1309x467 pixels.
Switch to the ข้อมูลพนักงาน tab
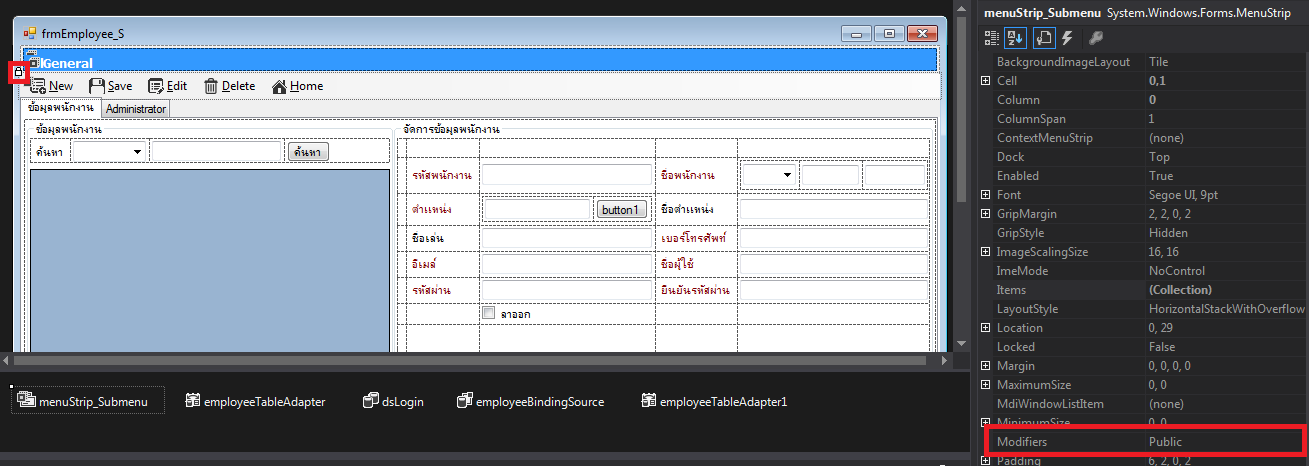[61, 108]
